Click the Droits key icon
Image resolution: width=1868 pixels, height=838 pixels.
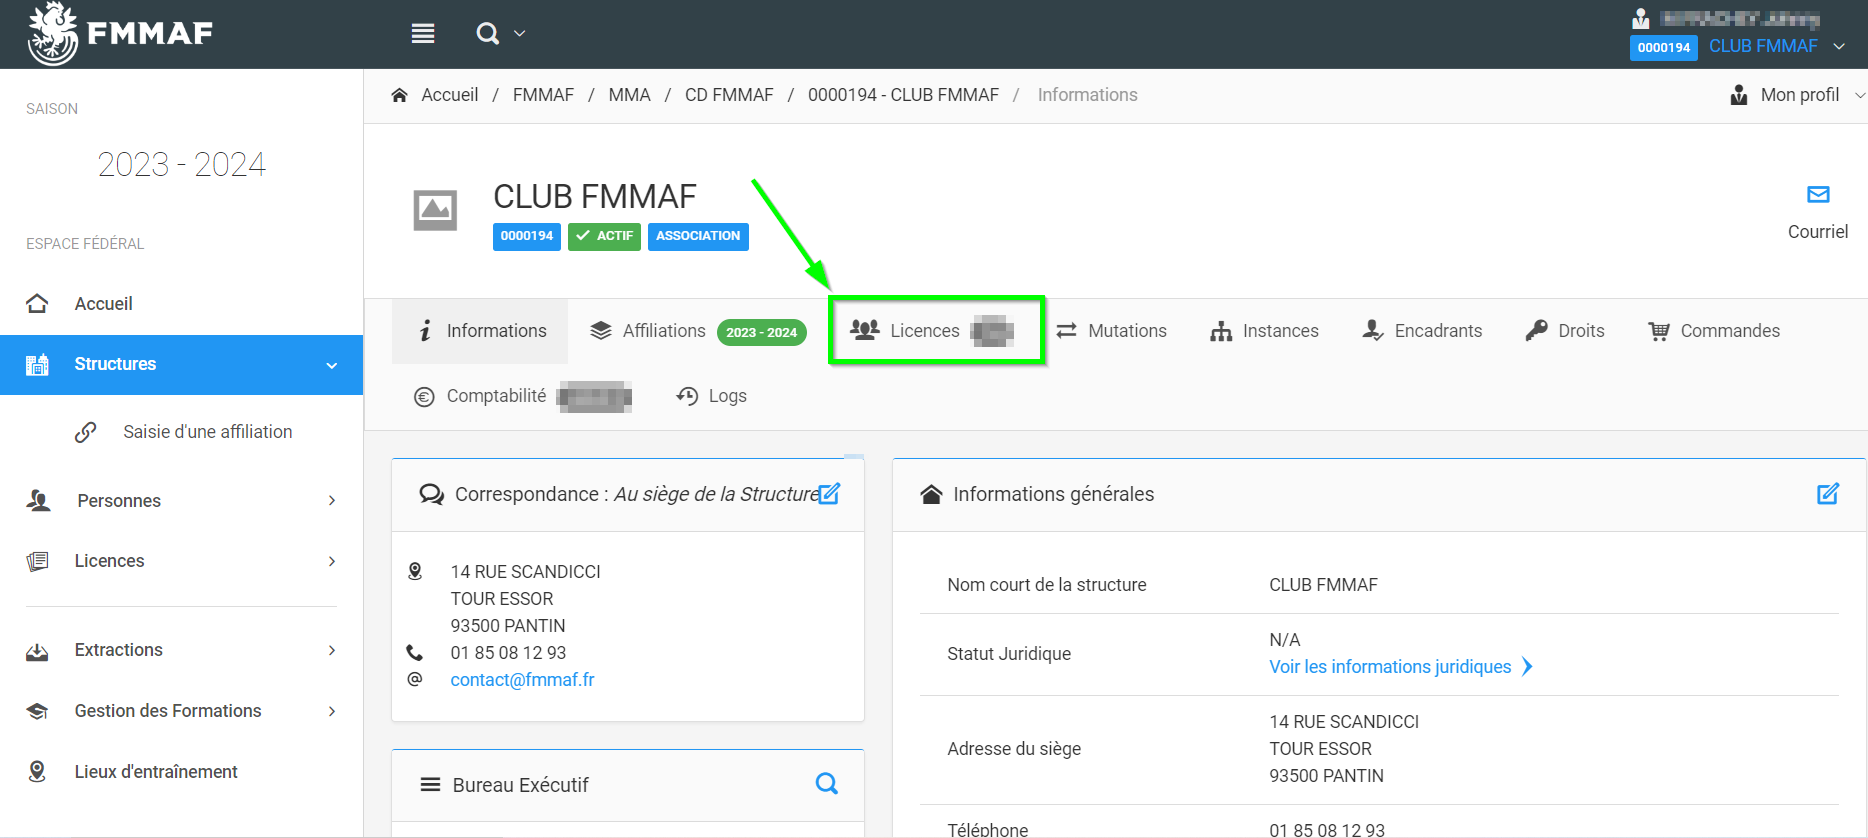click(x=1536, y=330)
